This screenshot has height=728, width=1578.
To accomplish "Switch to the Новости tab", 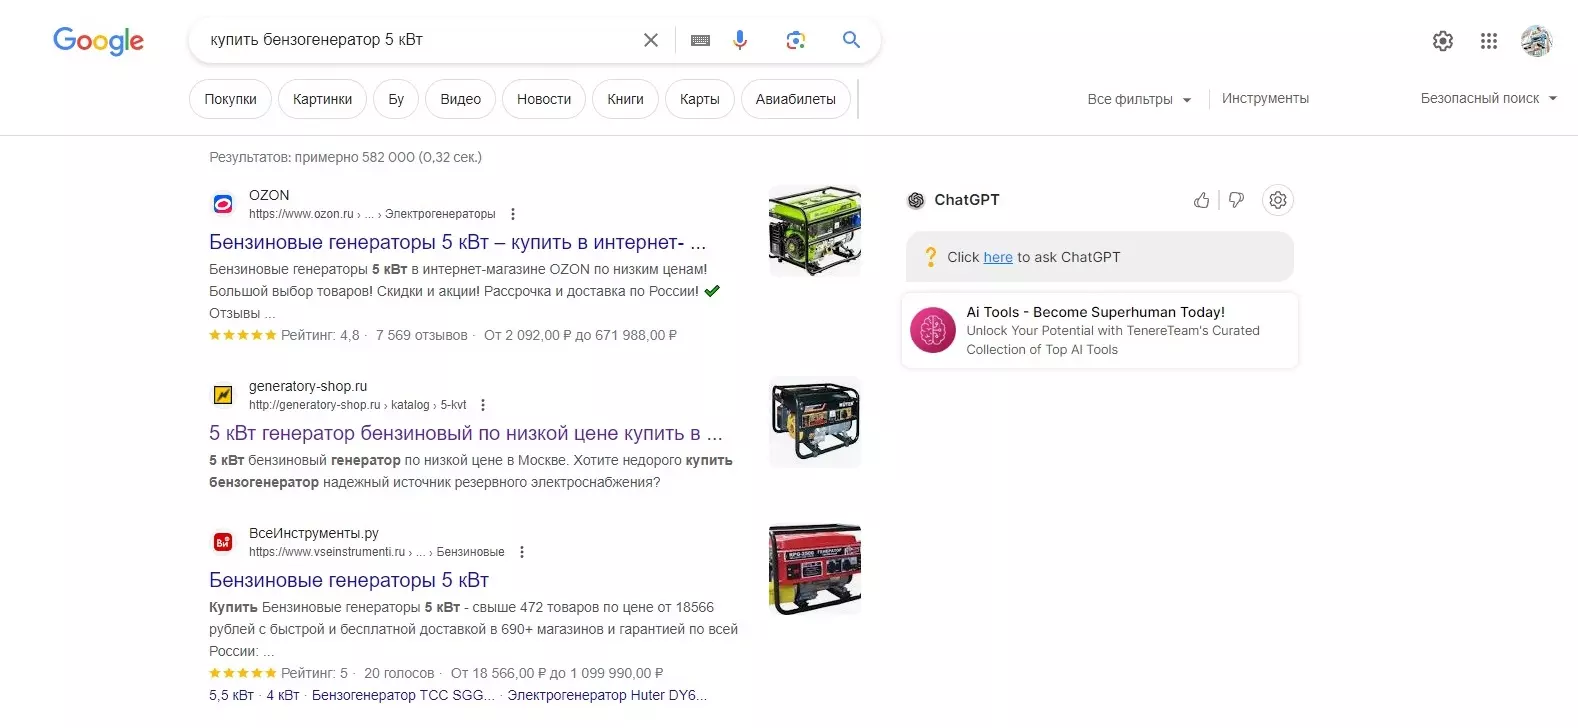I will point(544,99).
